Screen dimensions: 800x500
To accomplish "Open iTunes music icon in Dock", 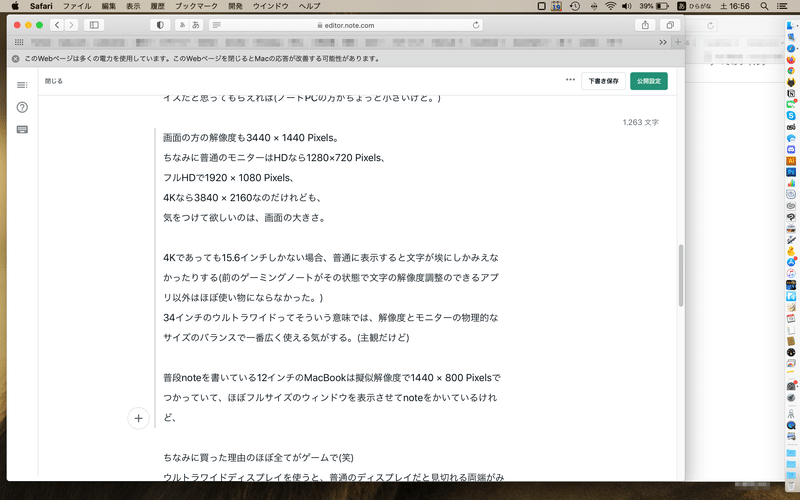I will pos(791,273).
